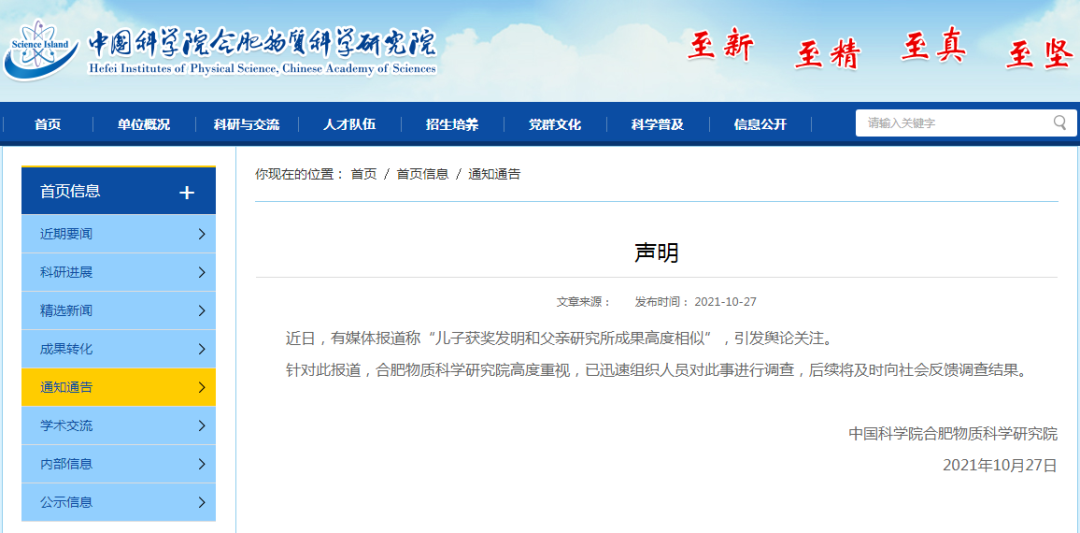Click the arrow icon beside 公示信息
Screen dimensions: 1080x533
[x=201, y=502]
